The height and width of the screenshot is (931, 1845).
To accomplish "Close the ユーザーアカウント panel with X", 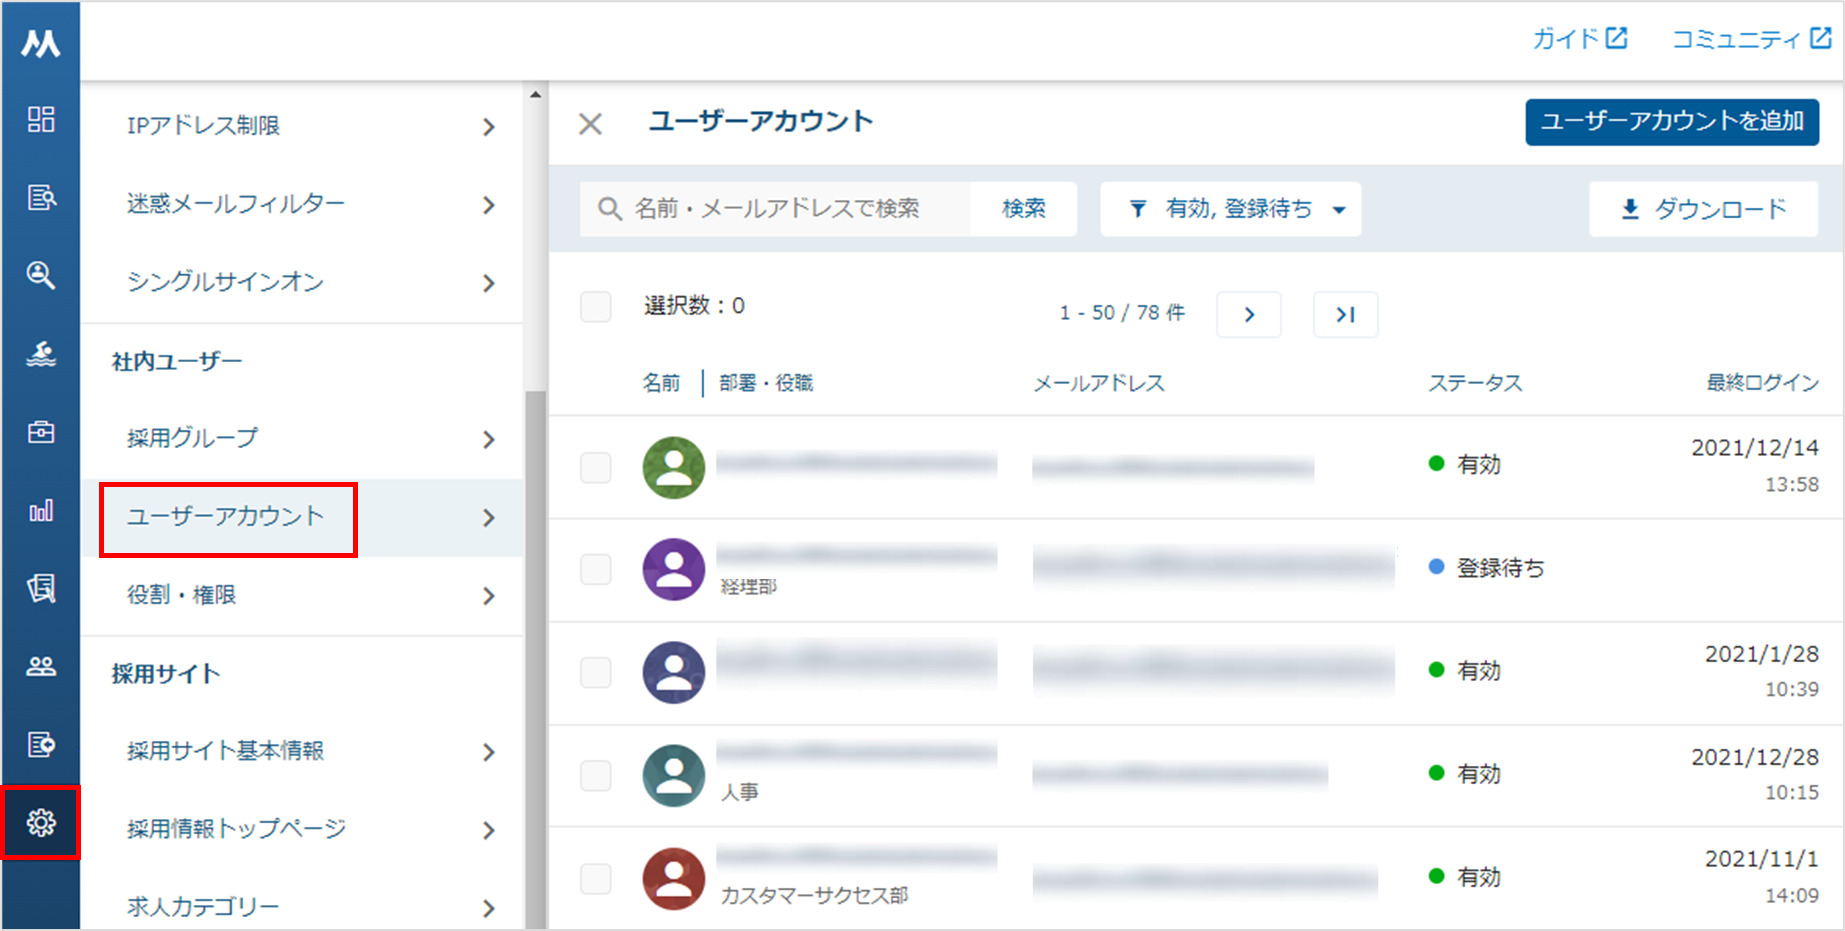I will pos(590,124).
